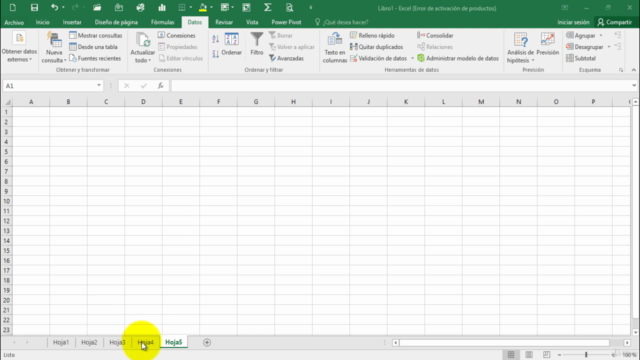Screen dimensions: 640x360
Task: Open the Name Box dropdown
Action: pyautogui.click(x=99, y=85)
